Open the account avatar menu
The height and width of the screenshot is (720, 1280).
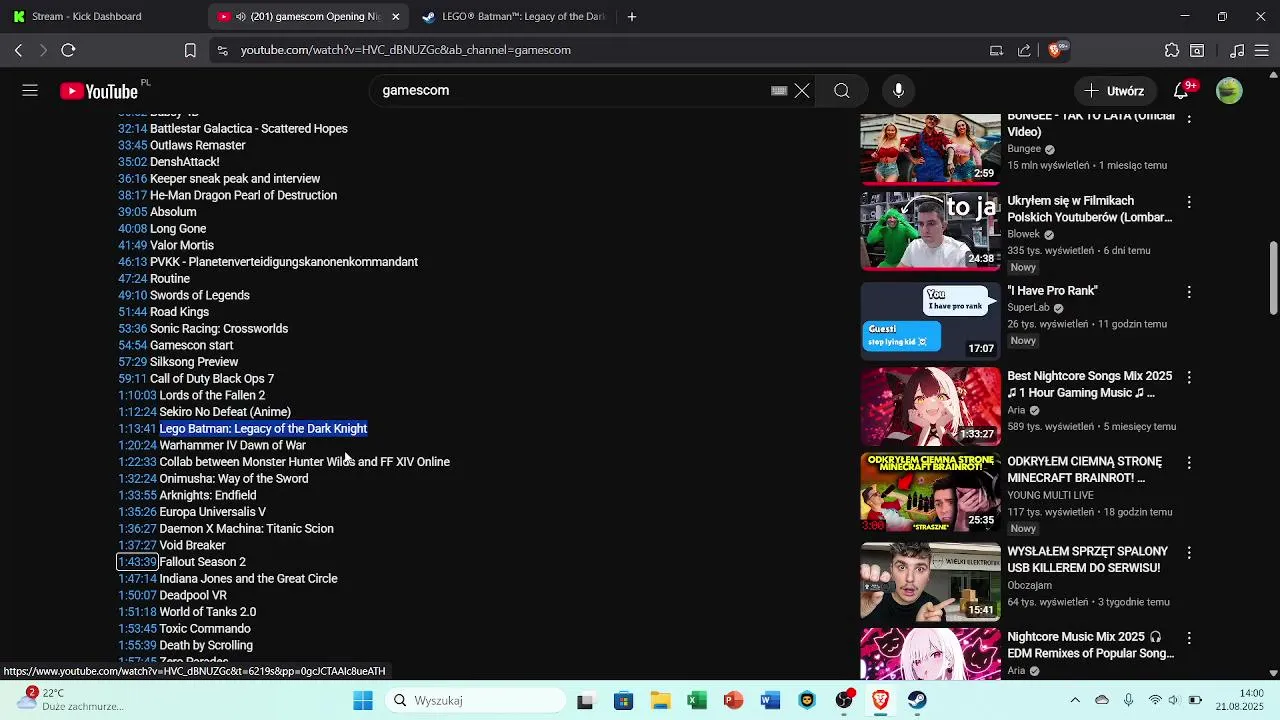pyautogui.click(x=1229, y=91)
